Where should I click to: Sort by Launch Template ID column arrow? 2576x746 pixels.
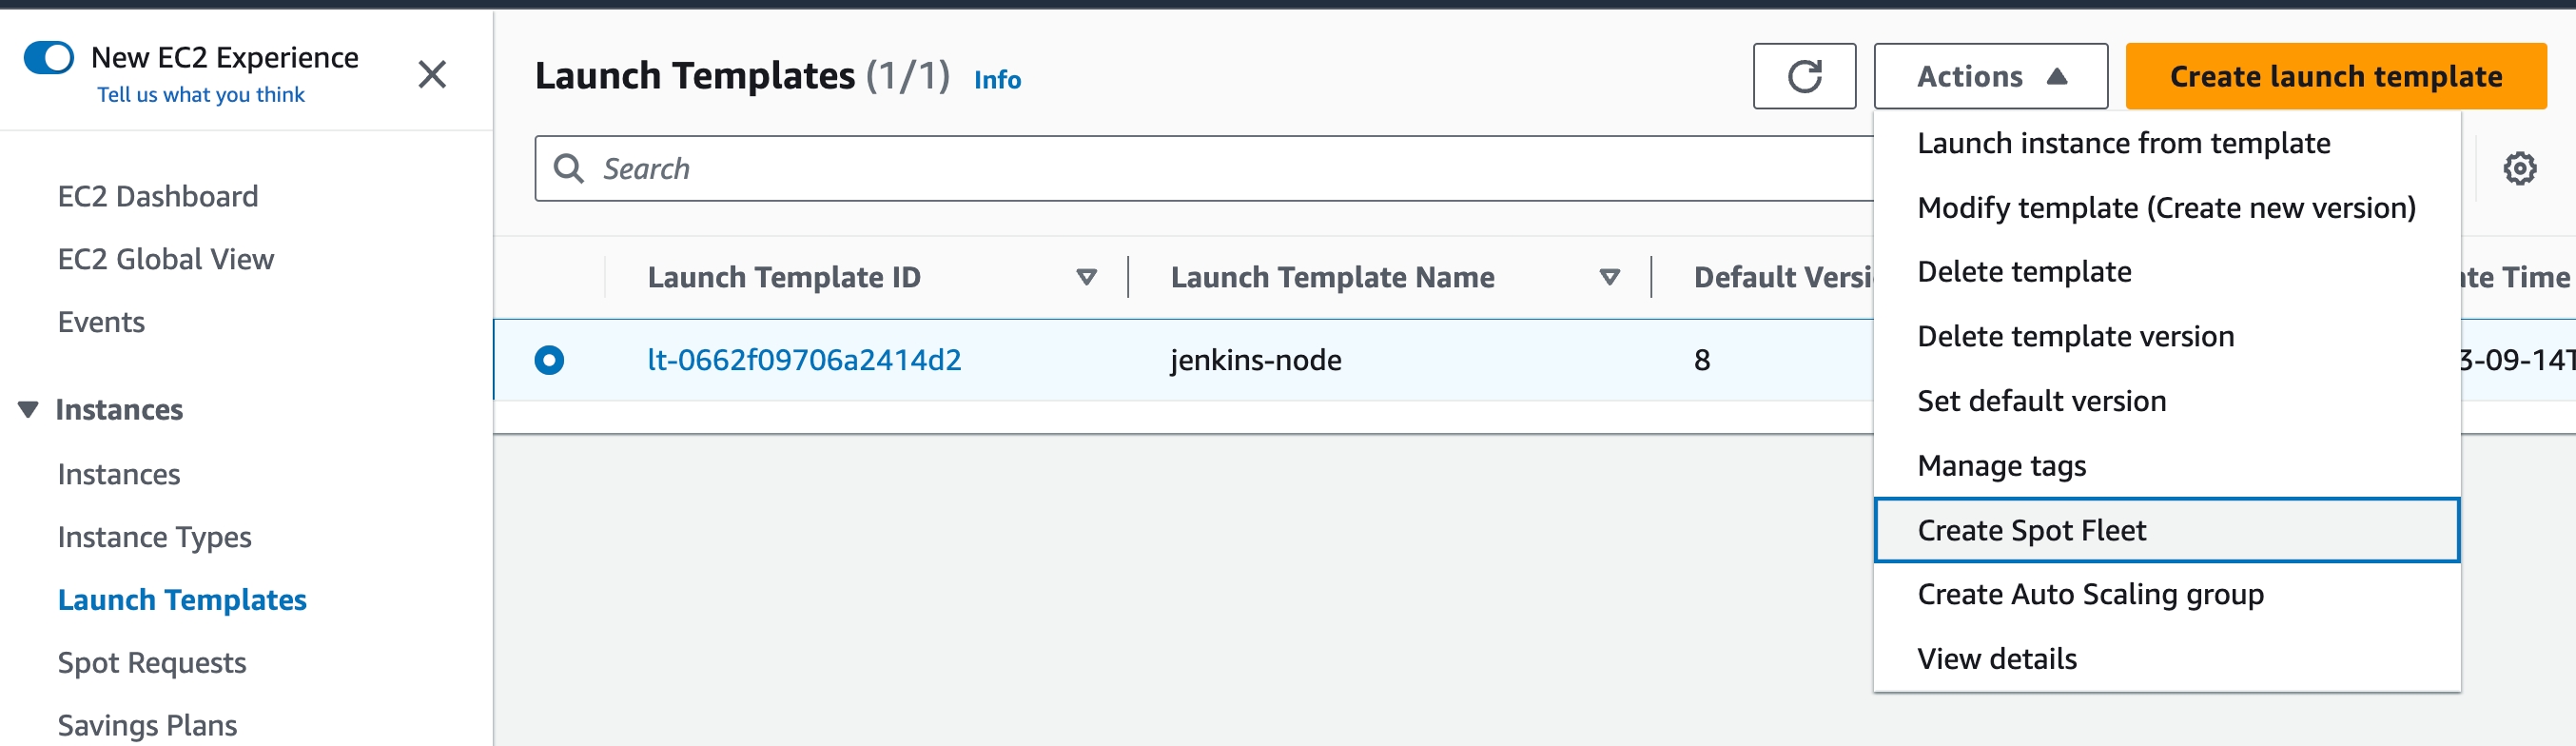1086,277
